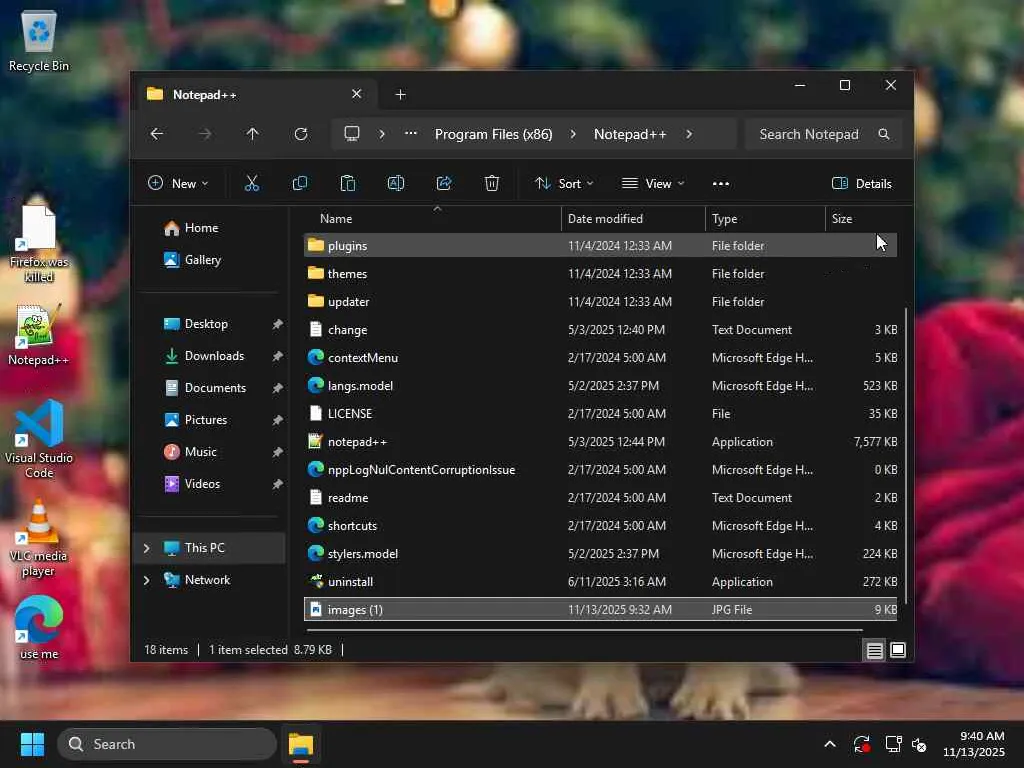Select the VLC media player shortcut

(38, 537)
